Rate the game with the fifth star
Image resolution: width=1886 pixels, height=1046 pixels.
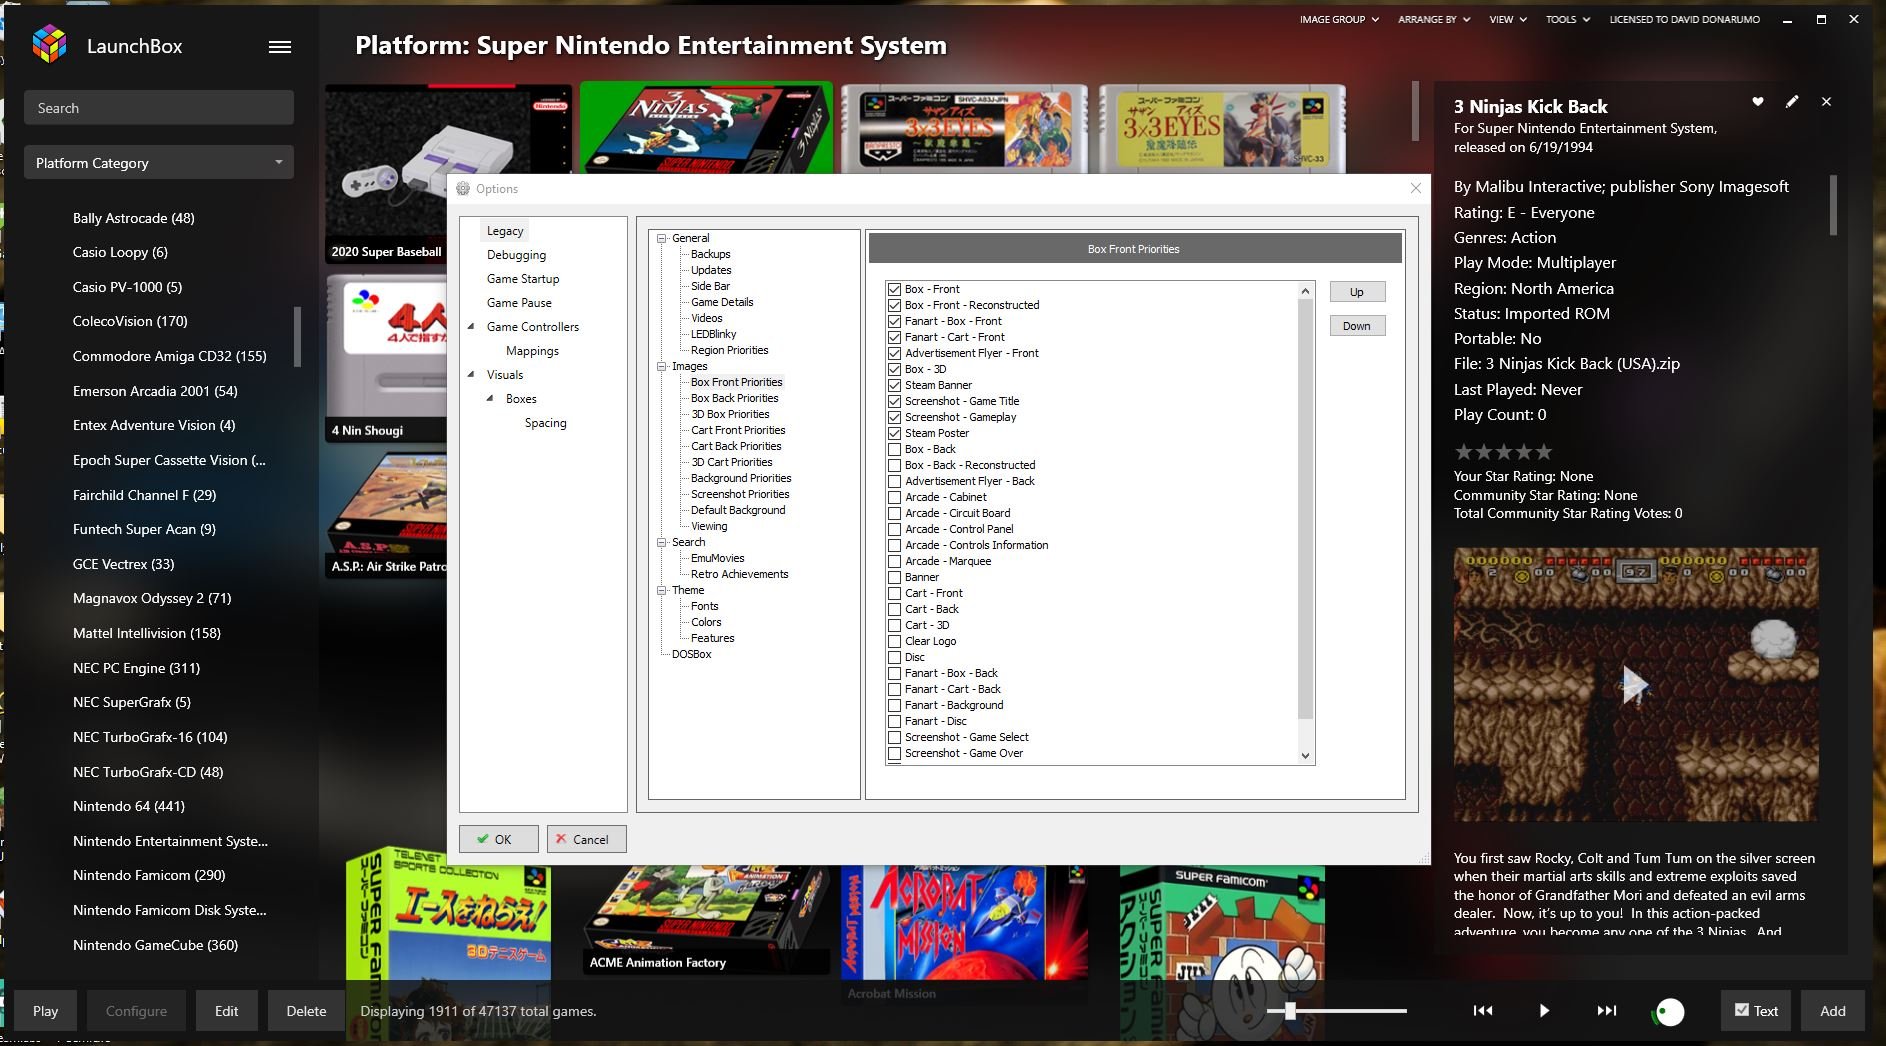point(1544,452)
